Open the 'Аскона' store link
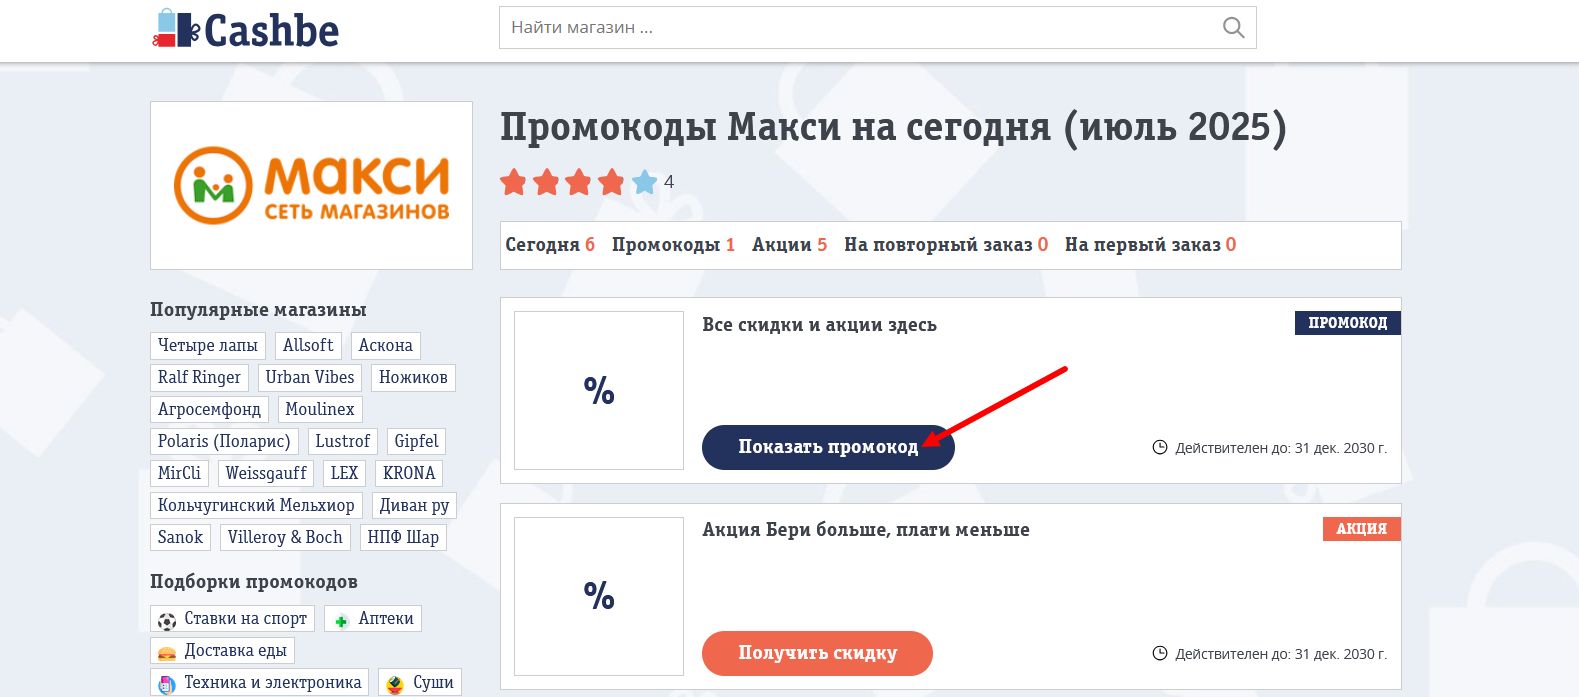The image size is (1579, 697). pos(386,345)
